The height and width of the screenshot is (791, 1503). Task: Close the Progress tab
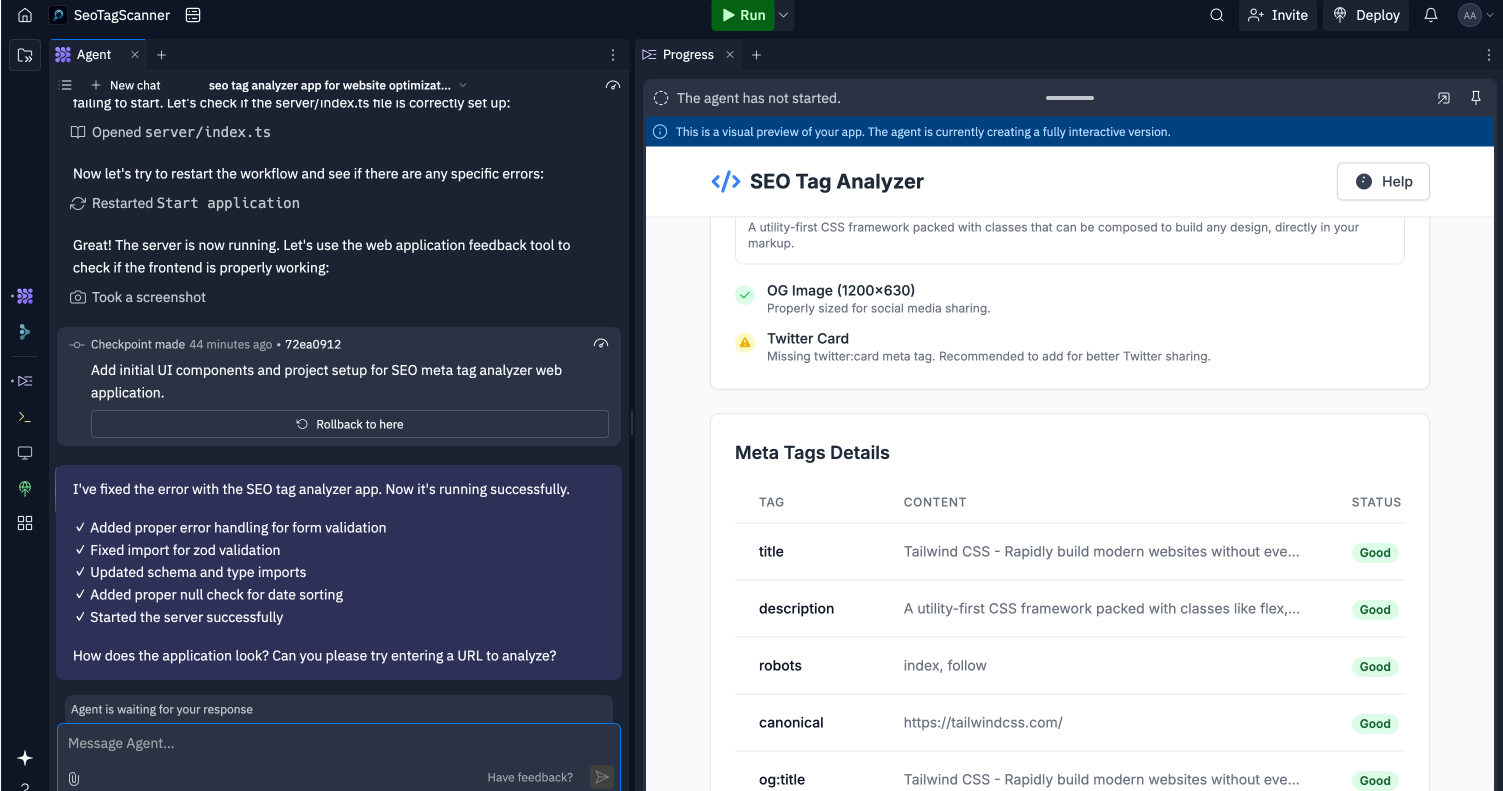[x=730, y=55]
